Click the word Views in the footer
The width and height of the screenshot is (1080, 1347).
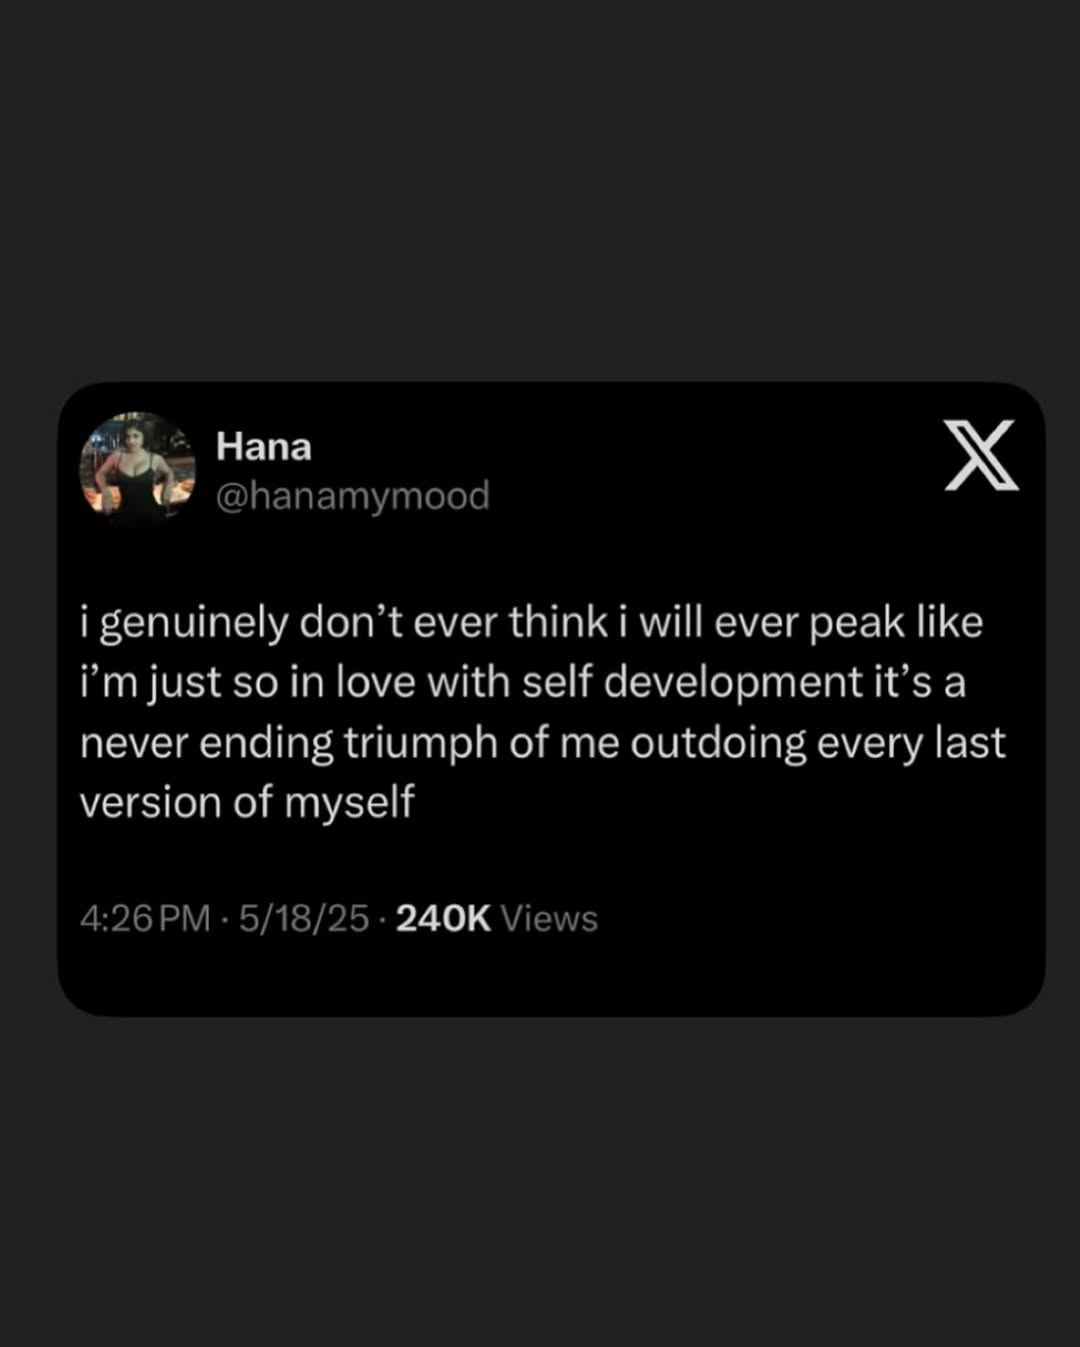point(549,918)
